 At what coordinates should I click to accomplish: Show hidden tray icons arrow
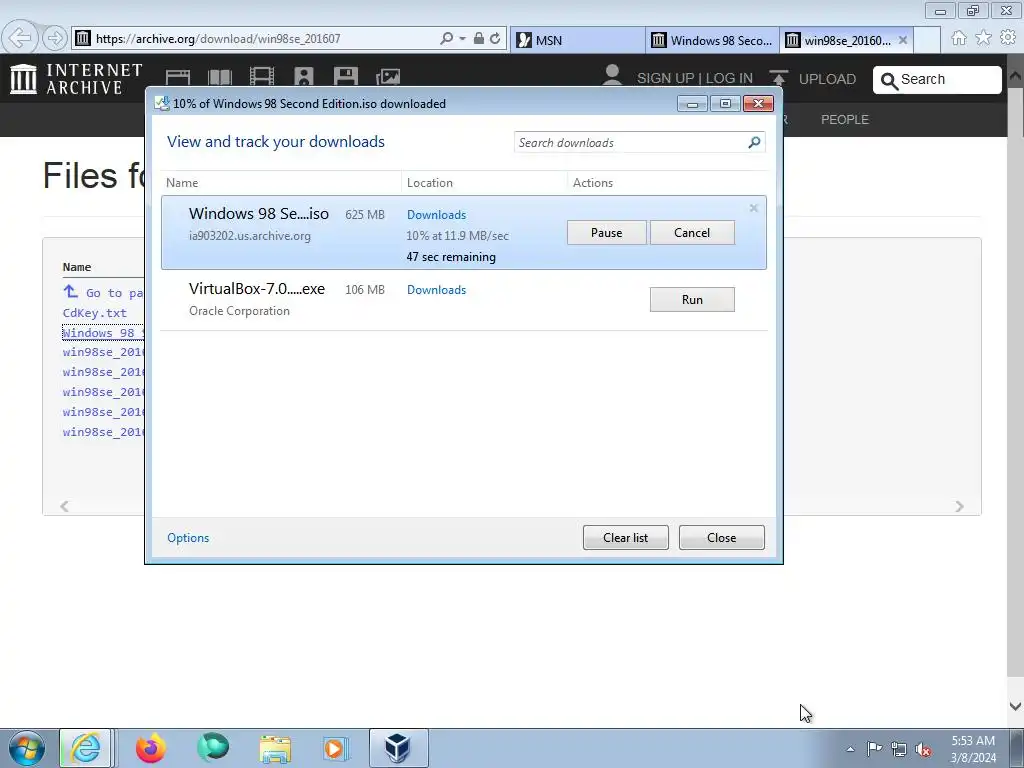(x=850, y=749)
